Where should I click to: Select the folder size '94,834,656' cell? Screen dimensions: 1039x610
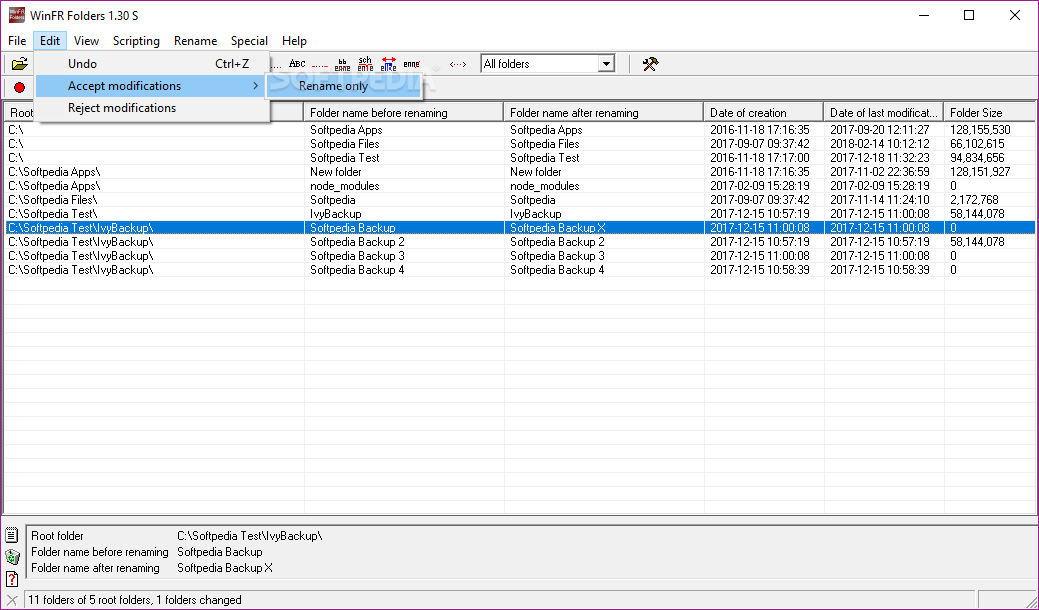pyautogui.click(x=977, y=158)
